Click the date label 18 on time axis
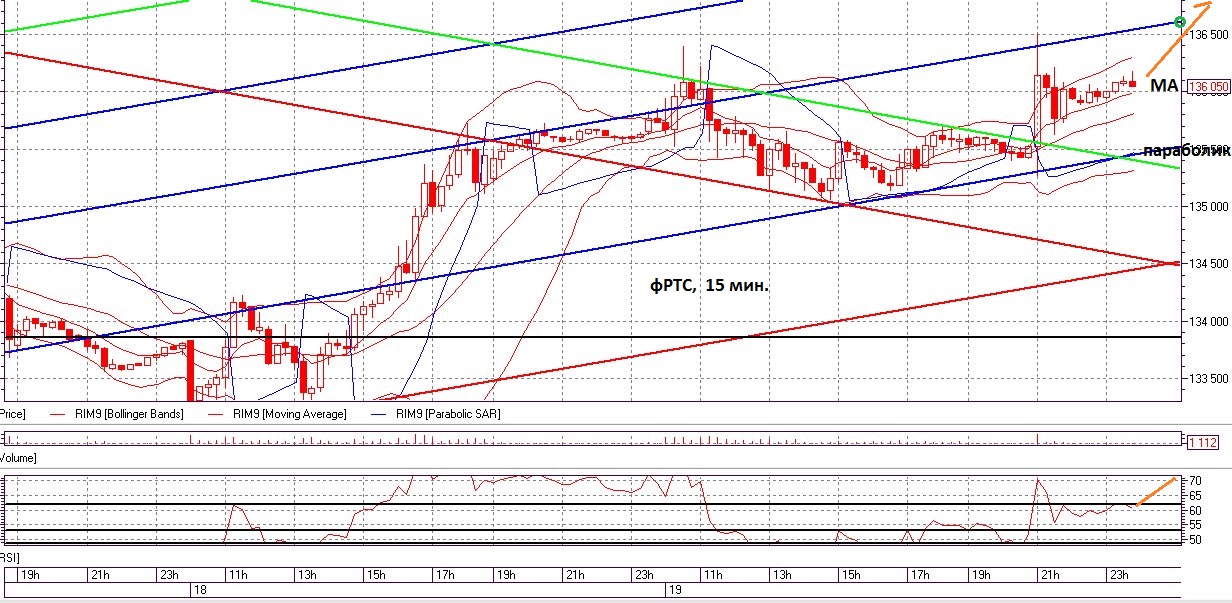Image resolution: width=1232 pixels, height=603 pixels. coord(199,591)
